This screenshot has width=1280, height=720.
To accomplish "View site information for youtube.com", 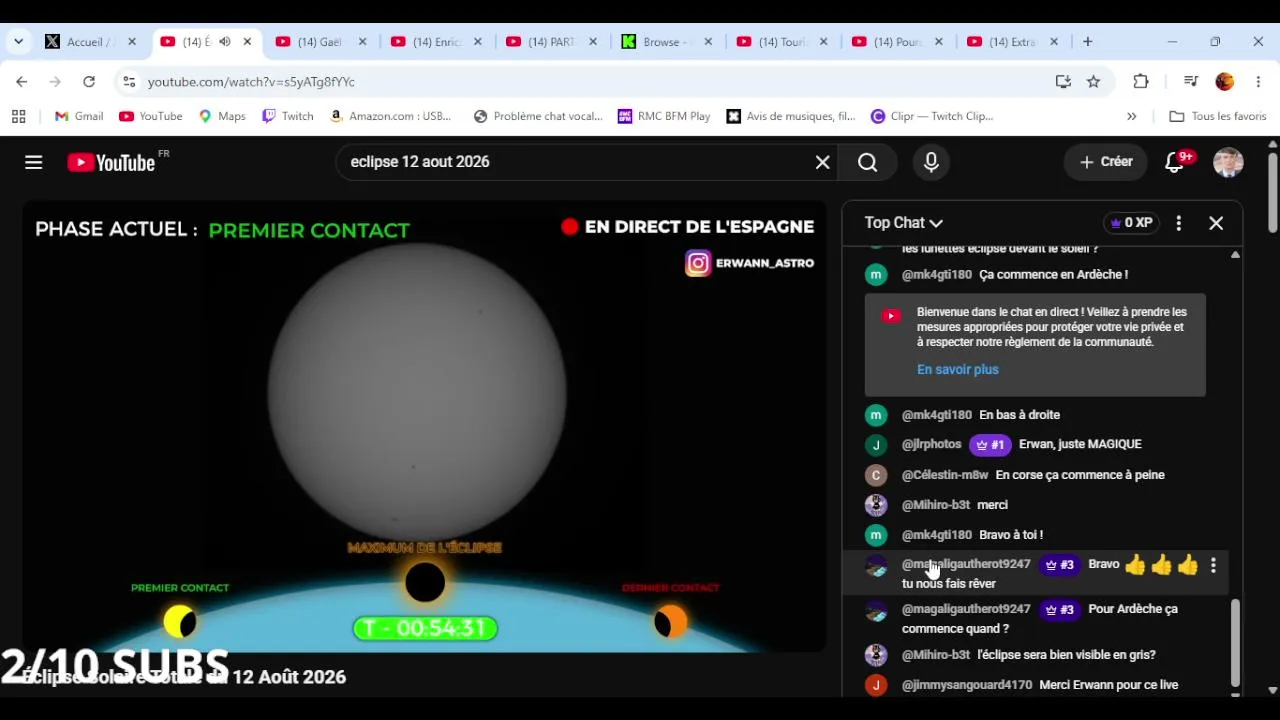I will click(128, 82).
